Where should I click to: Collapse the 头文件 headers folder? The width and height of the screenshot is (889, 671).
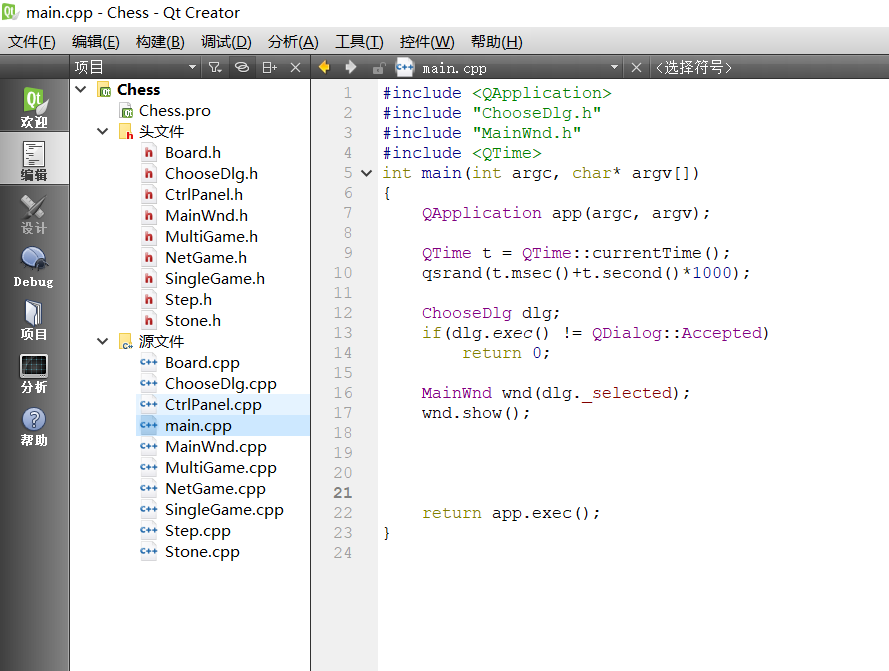click(103, 132)
